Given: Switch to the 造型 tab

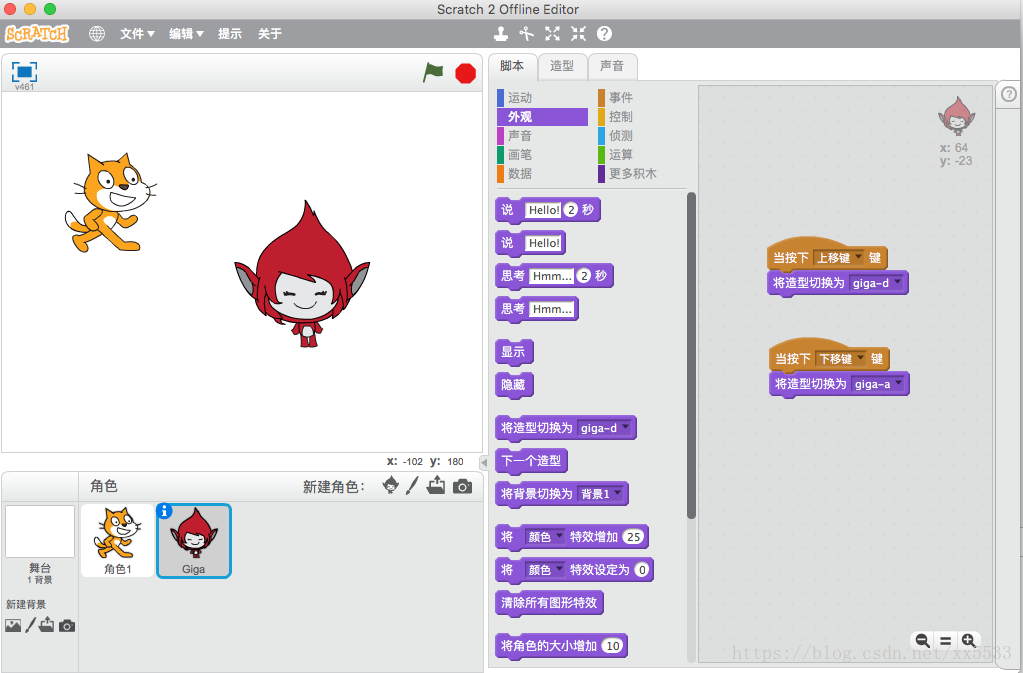Looking at the screenshot, I should (562, 66).
